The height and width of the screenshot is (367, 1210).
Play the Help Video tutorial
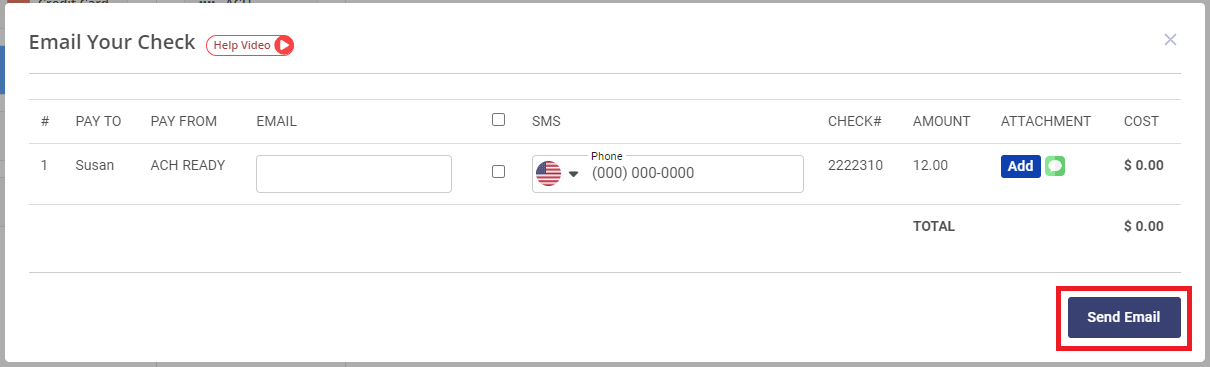click(250, 45)
